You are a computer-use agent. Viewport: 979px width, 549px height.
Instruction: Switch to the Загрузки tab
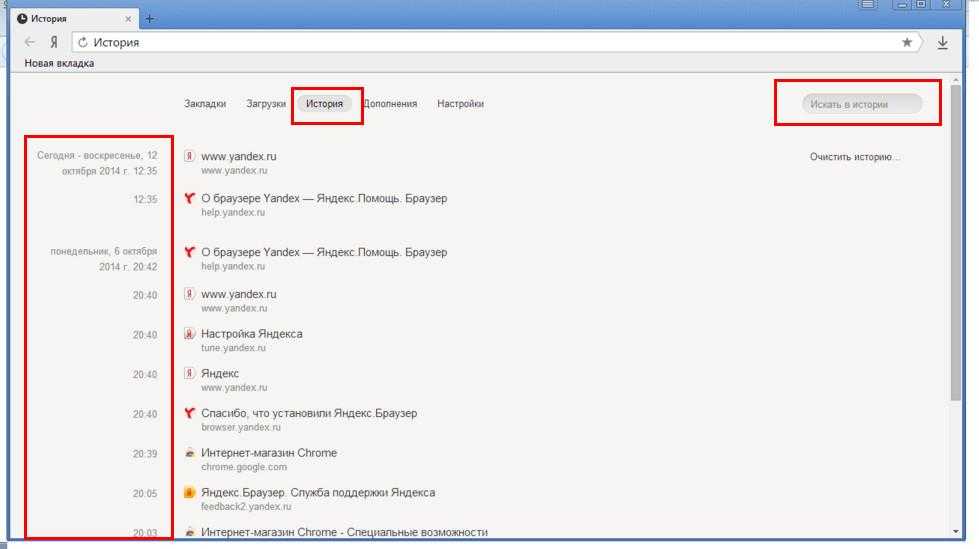[x=266, y=104]
